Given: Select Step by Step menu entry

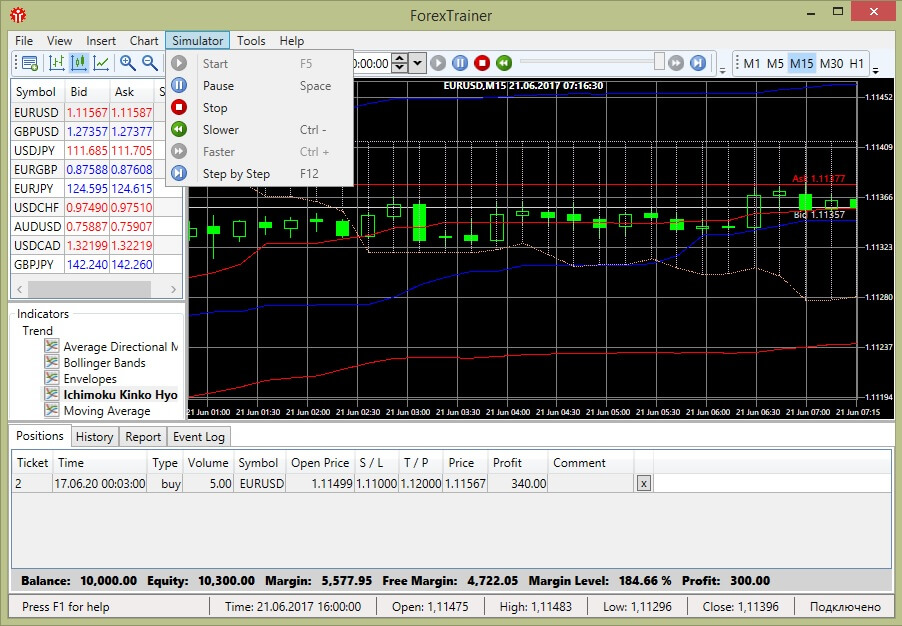Looking at the screenshot, I should (236, 174).
